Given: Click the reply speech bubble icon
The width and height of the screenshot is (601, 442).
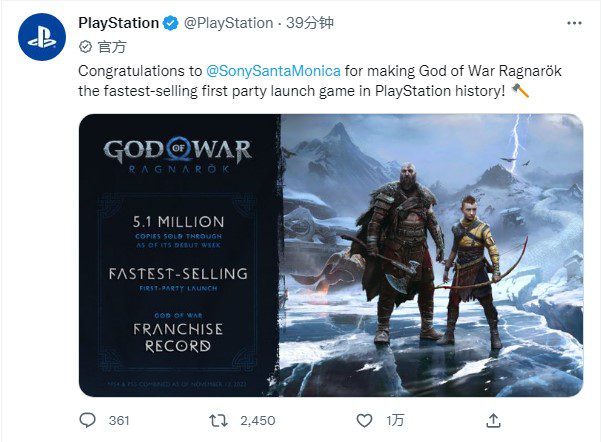Looking at the screenshot, I should 88,420.
